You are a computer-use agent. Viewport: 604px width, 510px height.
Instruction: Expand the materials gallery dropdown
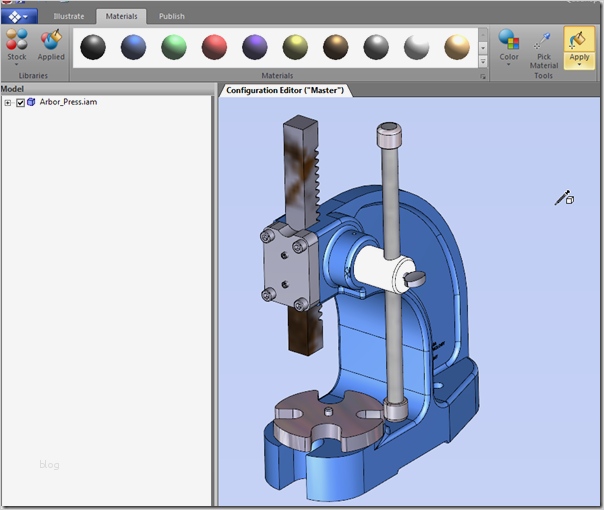pos(483,60)
